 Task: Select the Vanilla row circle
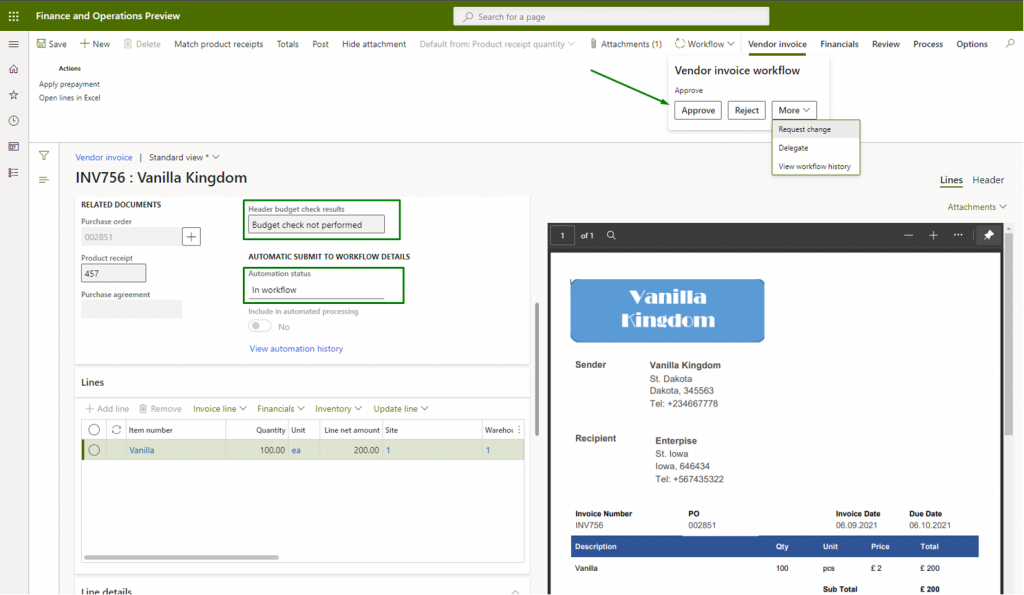pos(94,450)
